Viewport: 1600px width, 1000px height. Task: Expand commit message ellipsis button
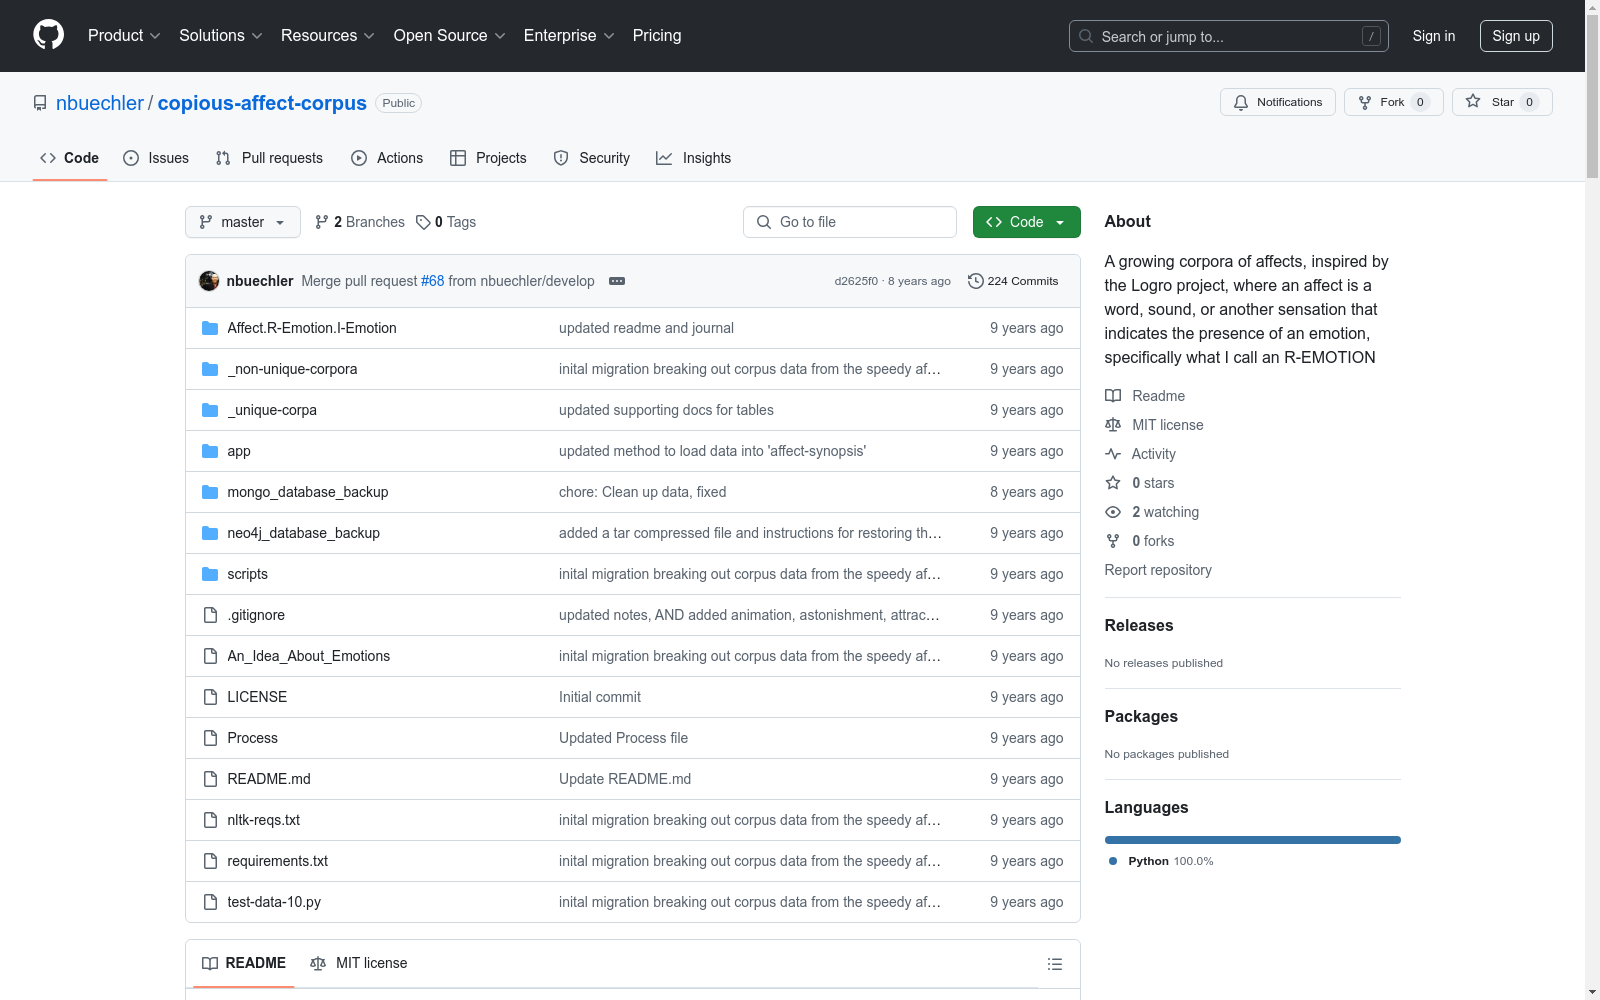tap(617, 281)
